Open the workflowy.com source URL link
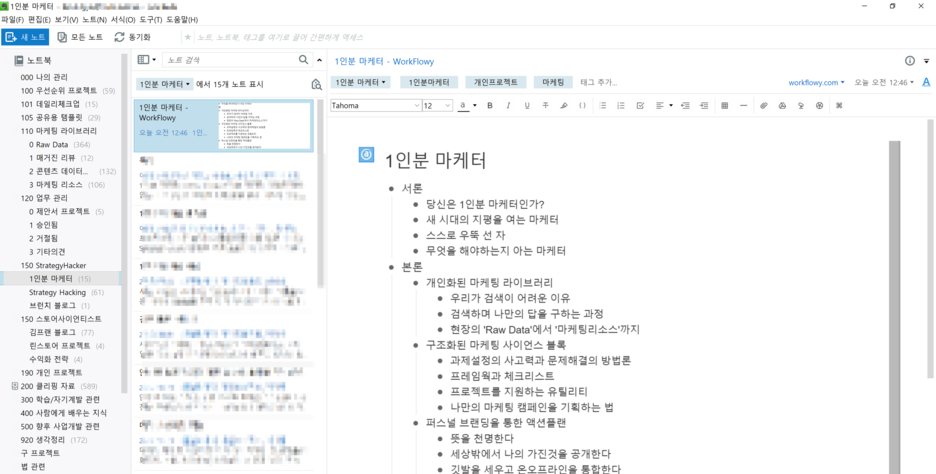This screenshot has height=474, width=936. point(816,82)
